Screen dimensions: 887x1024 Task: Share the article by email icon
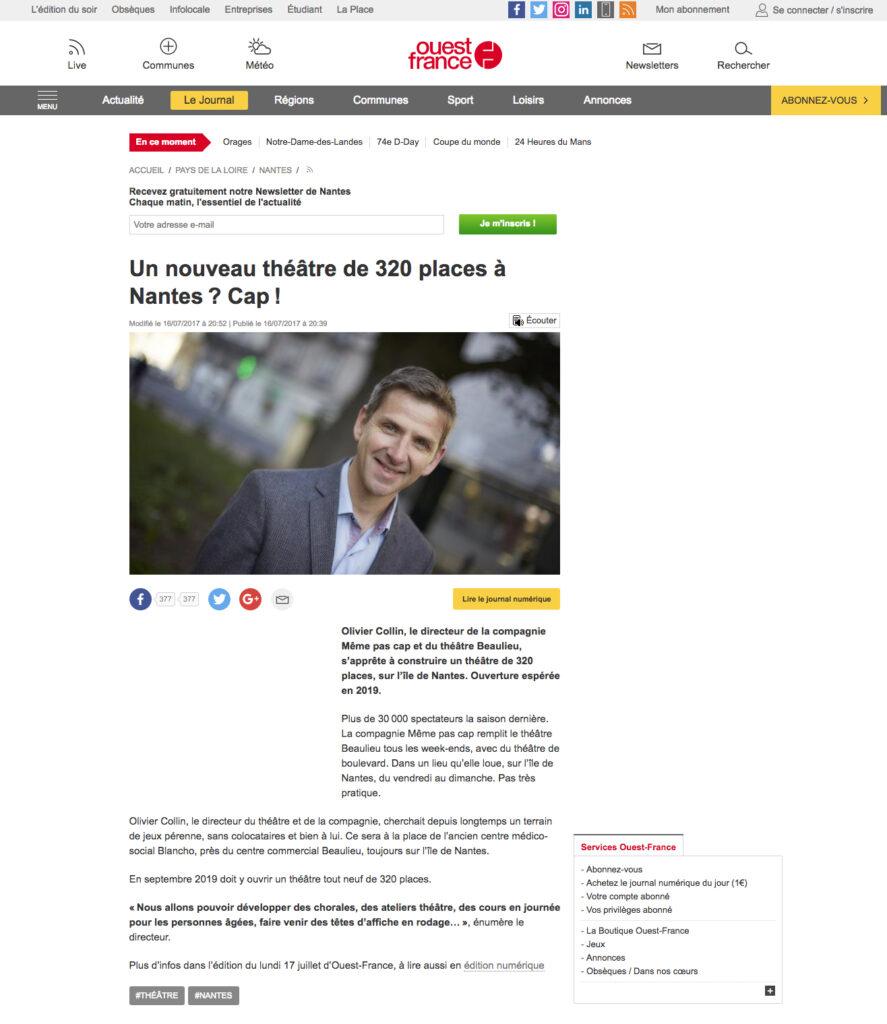[282, 600]
